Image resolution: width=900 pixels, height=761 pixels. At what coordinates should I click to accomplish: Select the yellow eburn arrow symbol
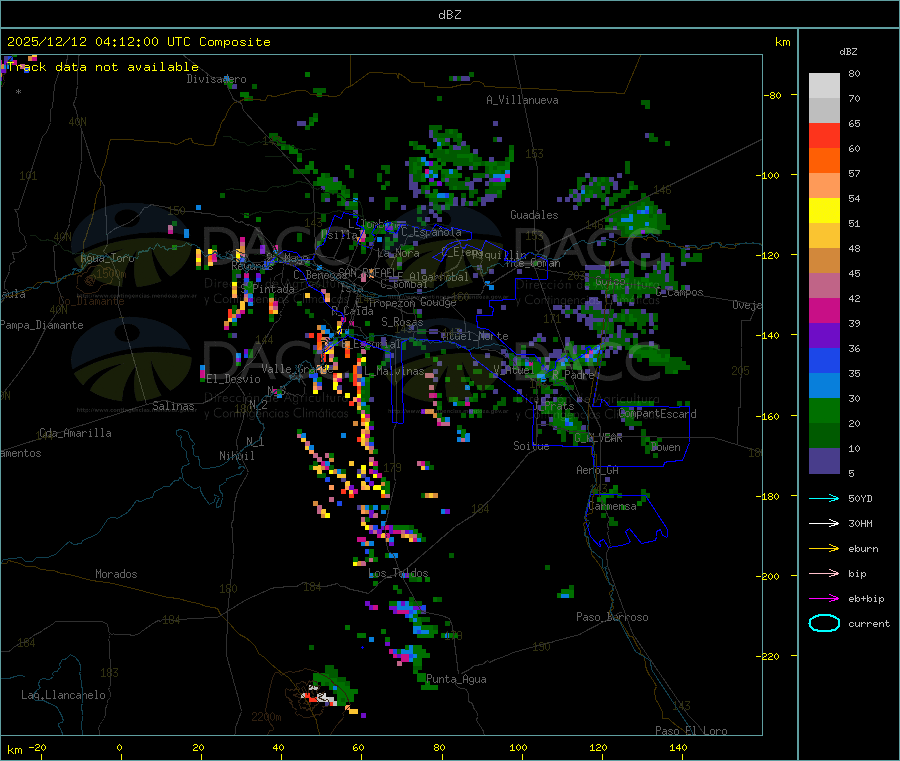(x=824, y=548)
